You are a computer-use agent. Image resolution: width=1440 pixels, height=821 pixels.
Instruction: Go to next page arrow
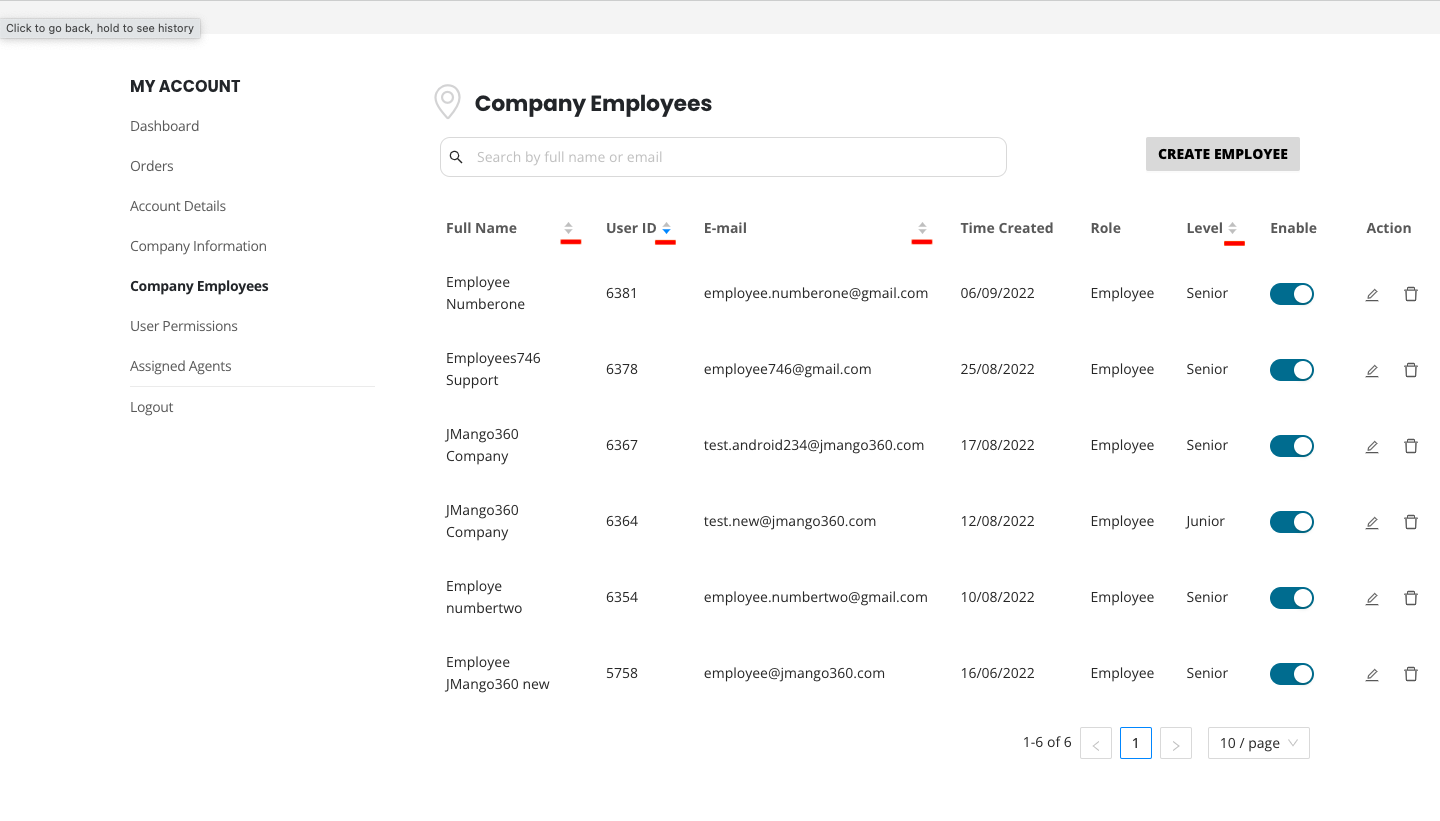click(1176, 744)
